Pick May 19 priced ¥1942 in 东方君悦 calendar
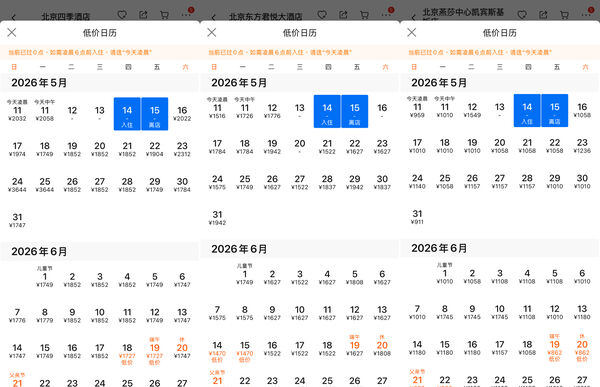600x387 pixels. click(x=272, y=147)
